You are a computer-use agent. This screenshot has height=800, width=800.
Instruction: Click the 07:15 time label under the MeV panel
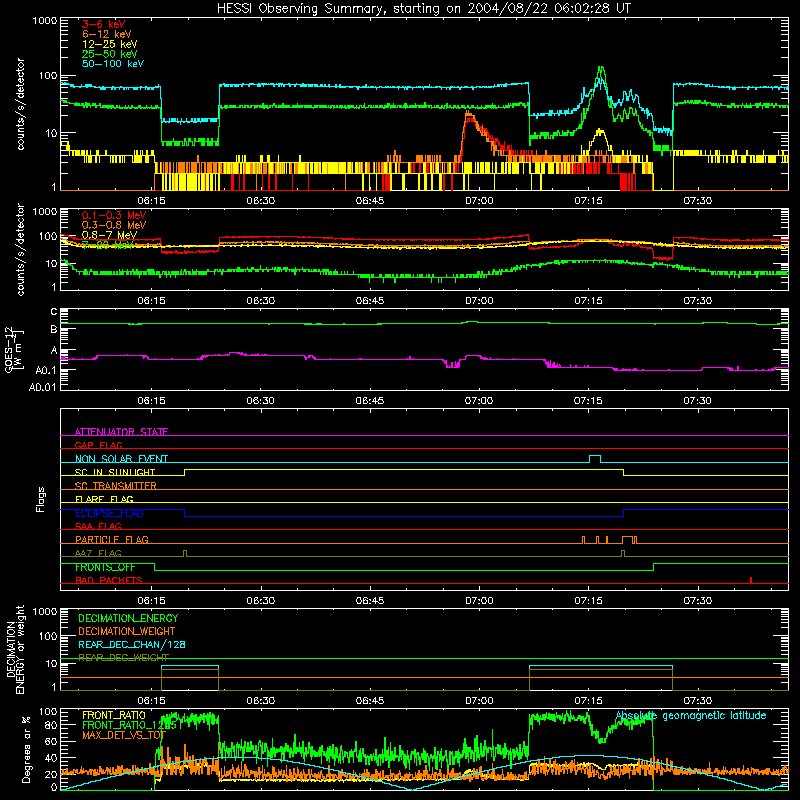588,301
